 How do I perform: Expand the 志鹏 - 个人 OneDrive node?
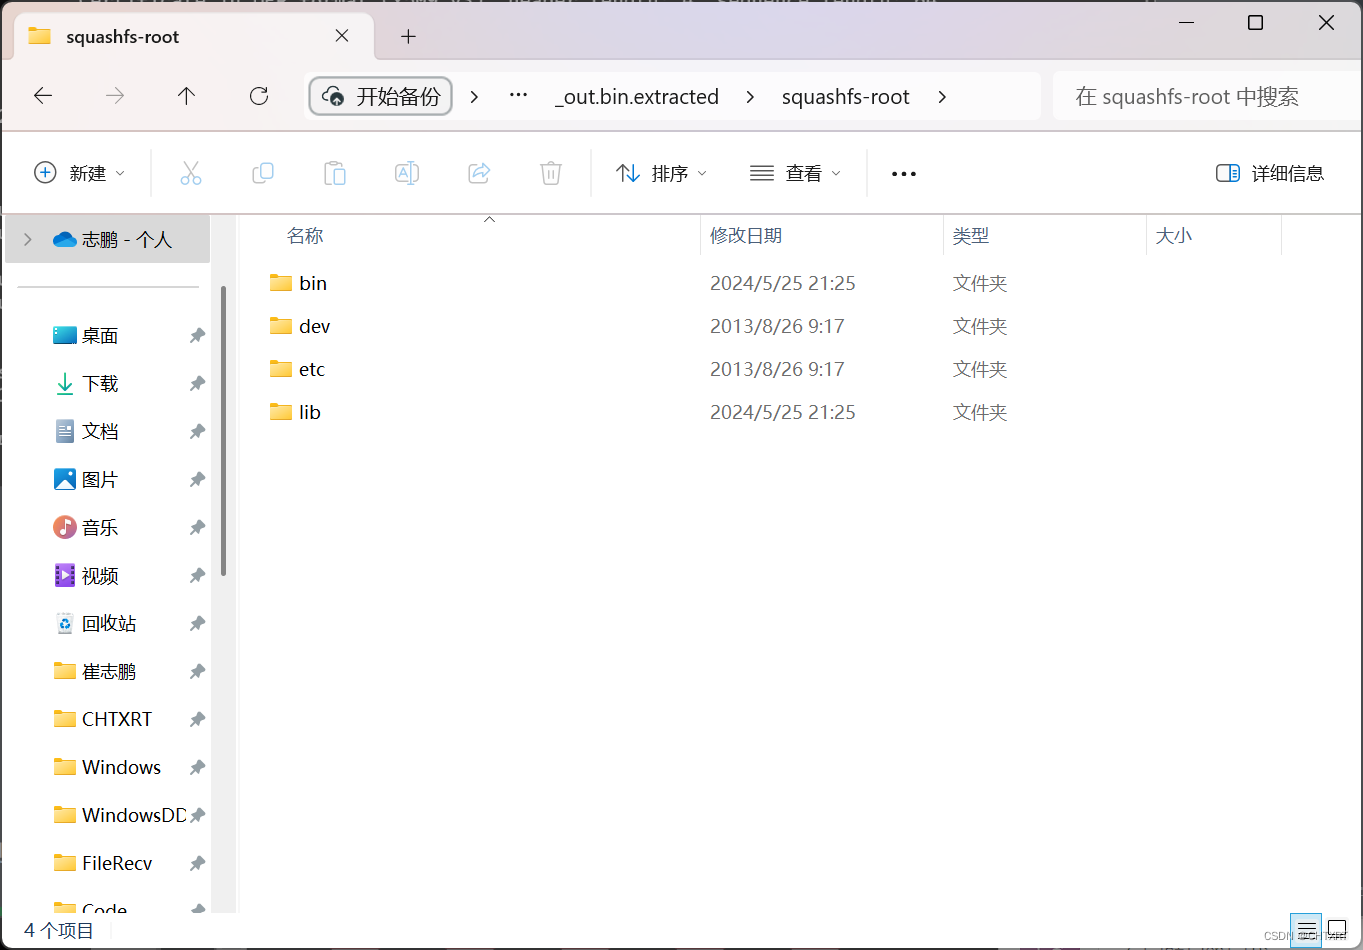(x=28, y=239)
